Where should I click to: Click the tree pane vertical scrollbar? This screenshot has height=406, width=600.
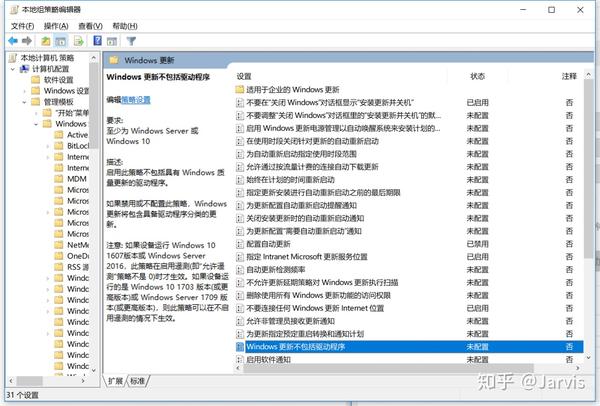[x=94, y=105]
